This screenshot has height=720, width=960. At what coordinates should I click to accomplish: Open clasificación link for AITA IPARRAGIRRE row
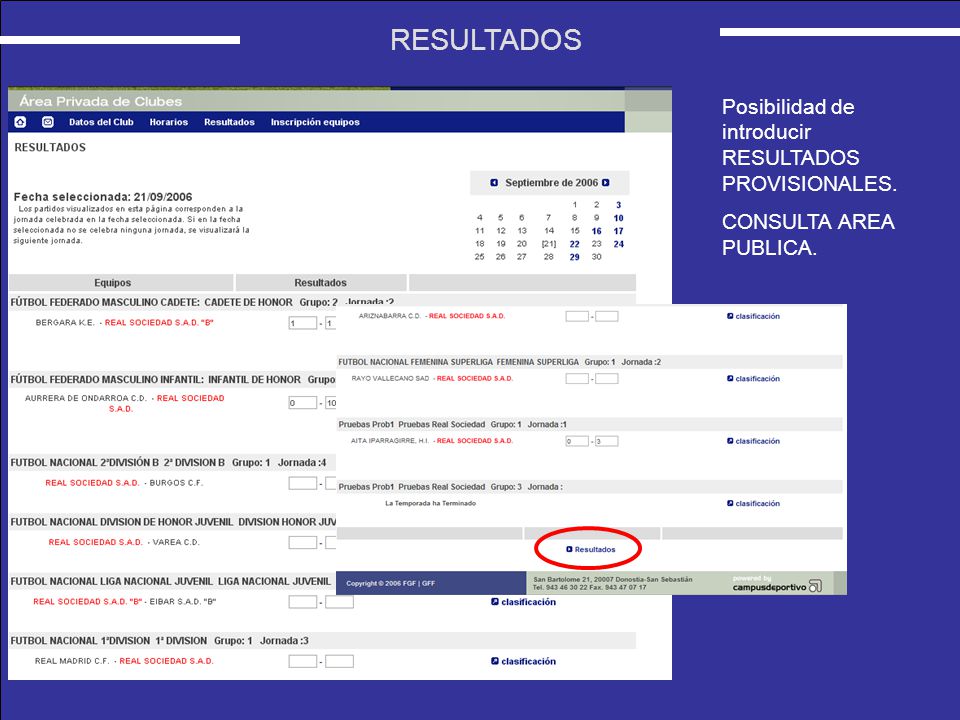pyautogui.click(x=757, y=441)
